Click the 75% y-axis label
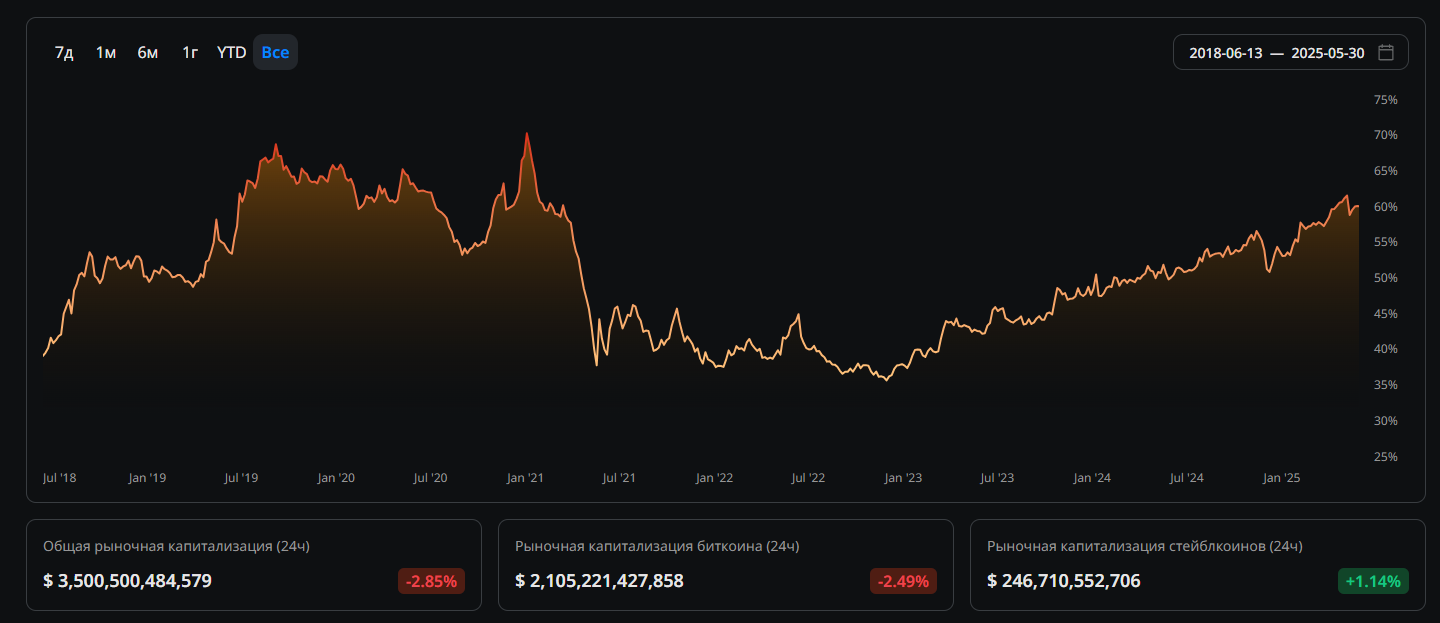Image resolution: width=1440 pixels, height=623 pixels. [x=1386, y=100]
